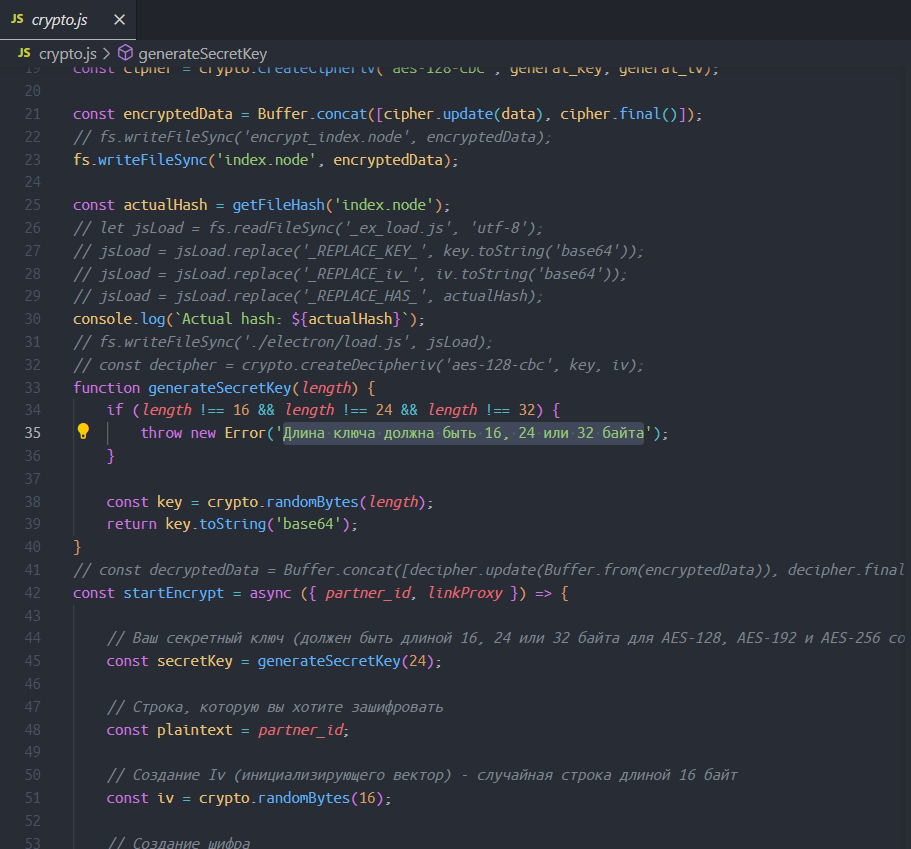Click the key variable declaration on line 38

click(x=169, y=501)
